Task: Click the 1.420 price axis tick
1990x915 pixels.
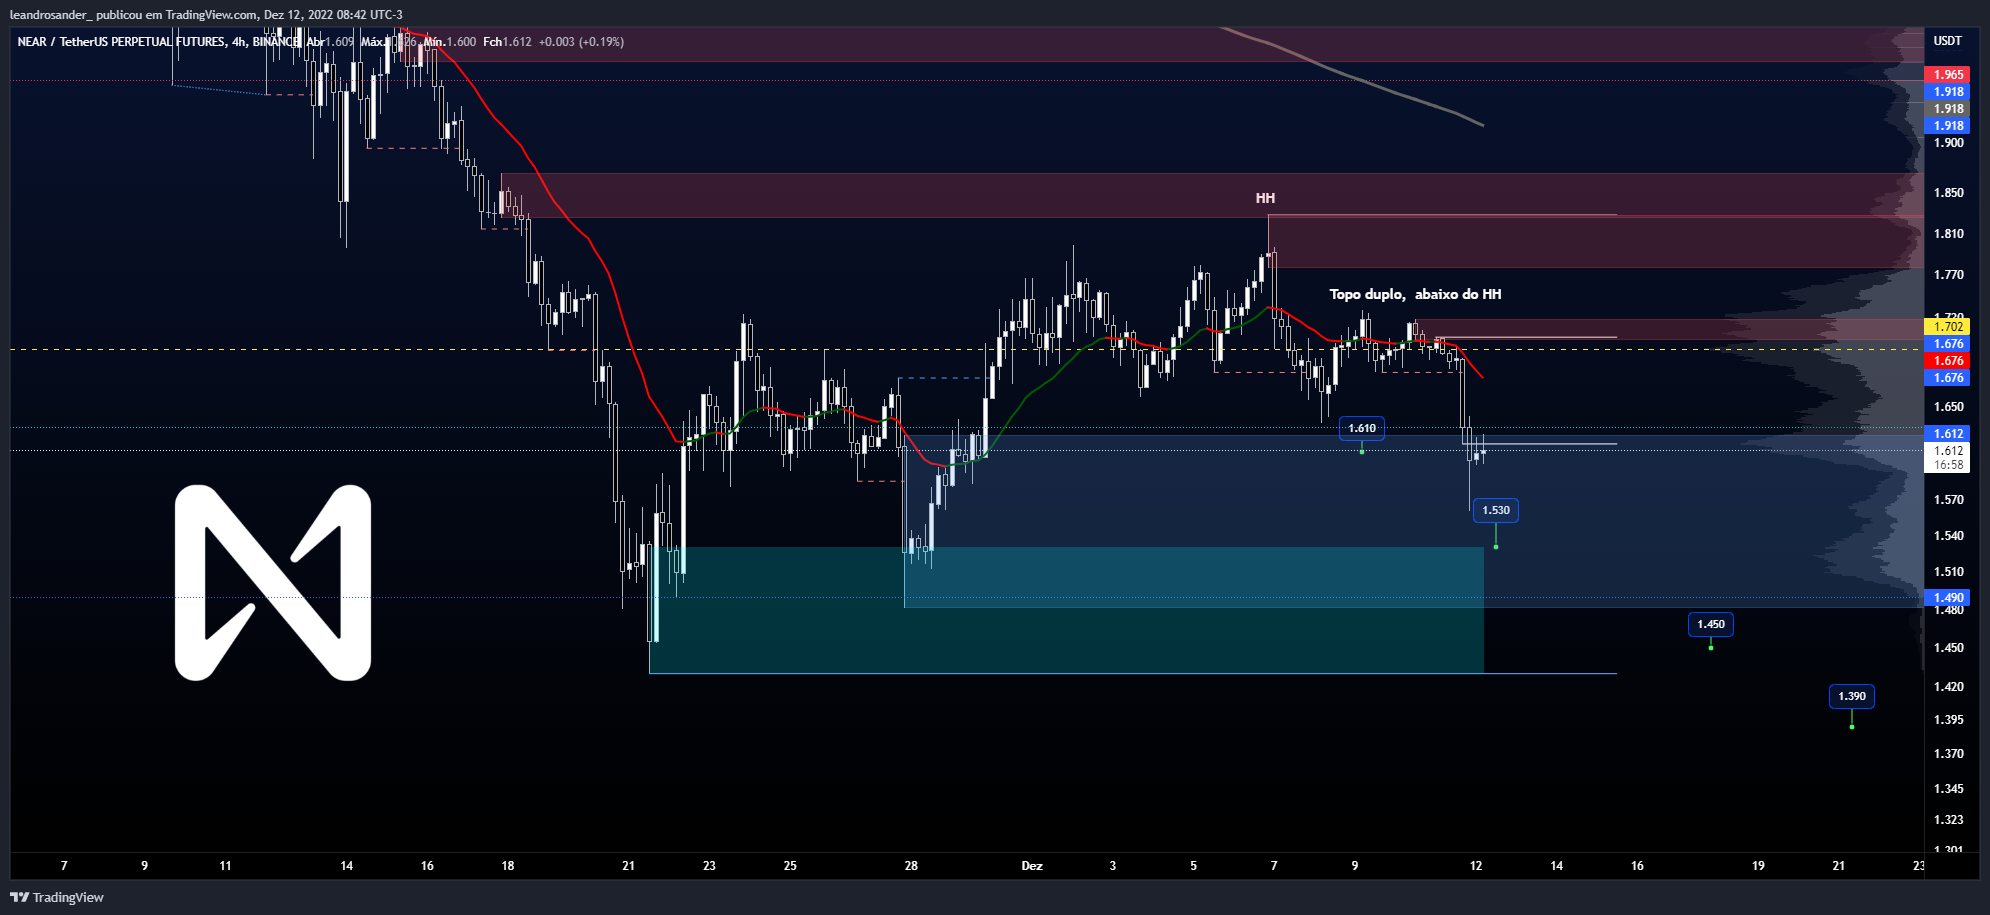Action: tap(1948, 687)
